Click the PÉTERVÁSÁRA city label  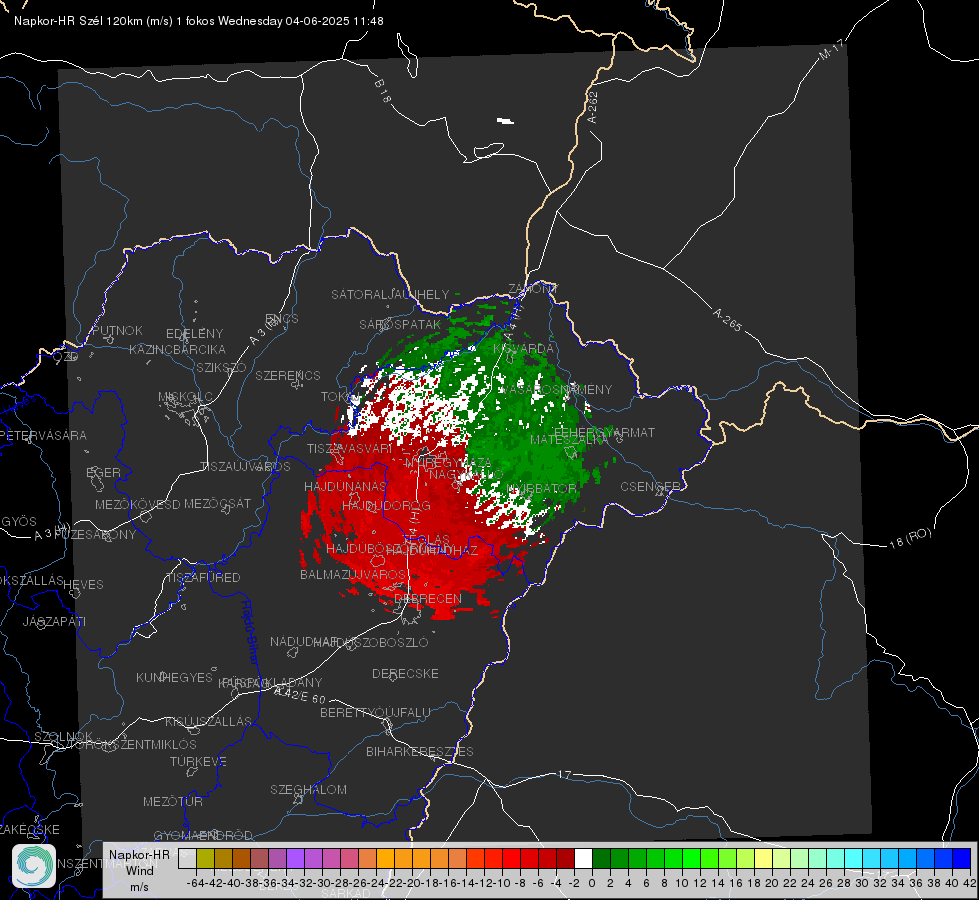44,435
